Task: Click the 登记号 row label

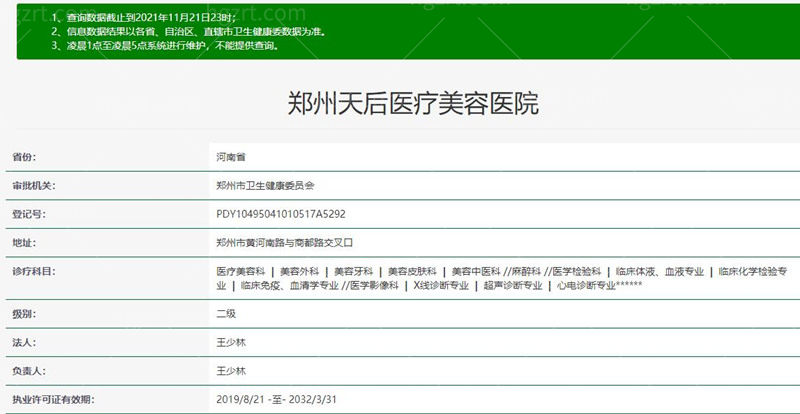Action: (29, 214)
